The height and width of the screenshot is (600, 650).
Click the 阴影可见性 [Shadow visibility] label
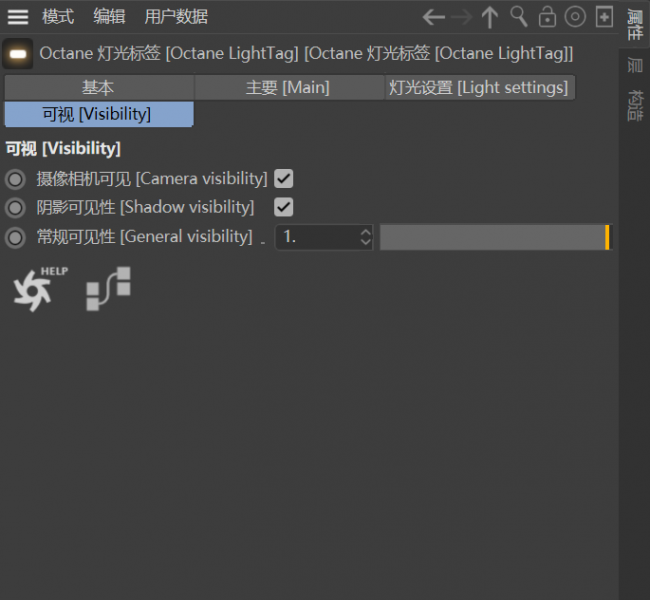(146, 207)
